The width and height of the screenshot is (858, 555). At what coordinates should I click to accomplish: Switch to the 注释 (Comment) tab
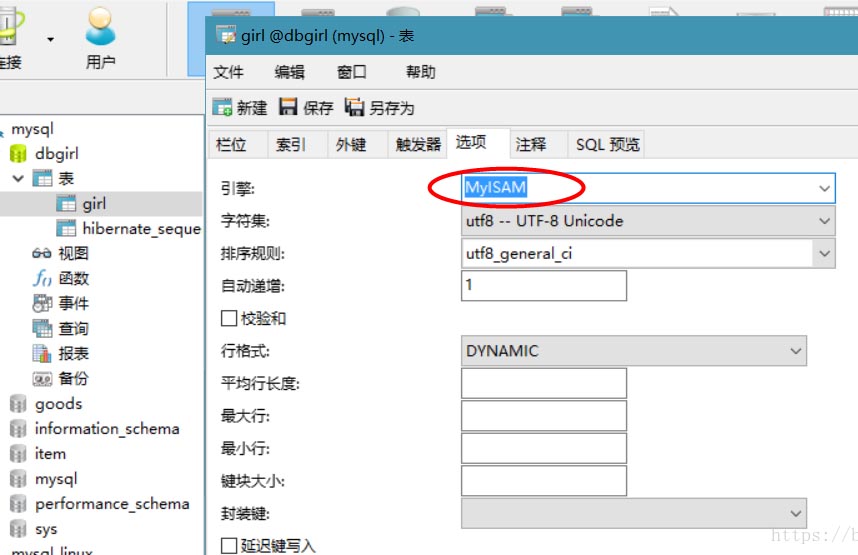pos(538,144)
